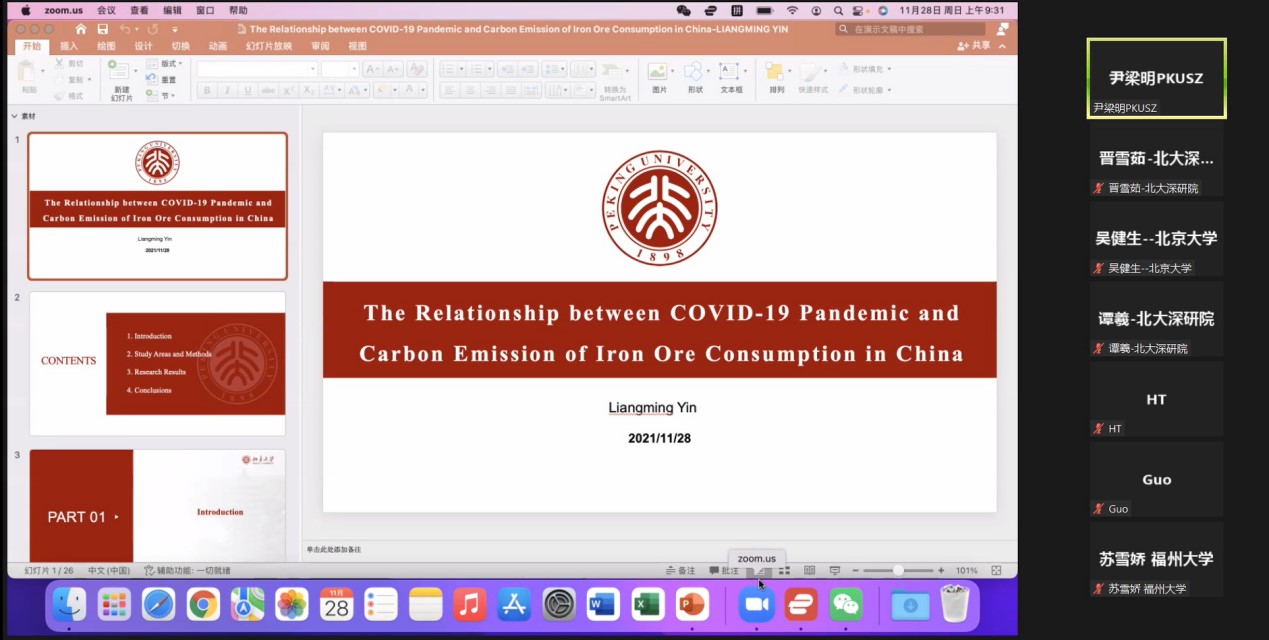The image size is (1269, 640).
Task: Click the 共享 share button
Action: [974, 46]
